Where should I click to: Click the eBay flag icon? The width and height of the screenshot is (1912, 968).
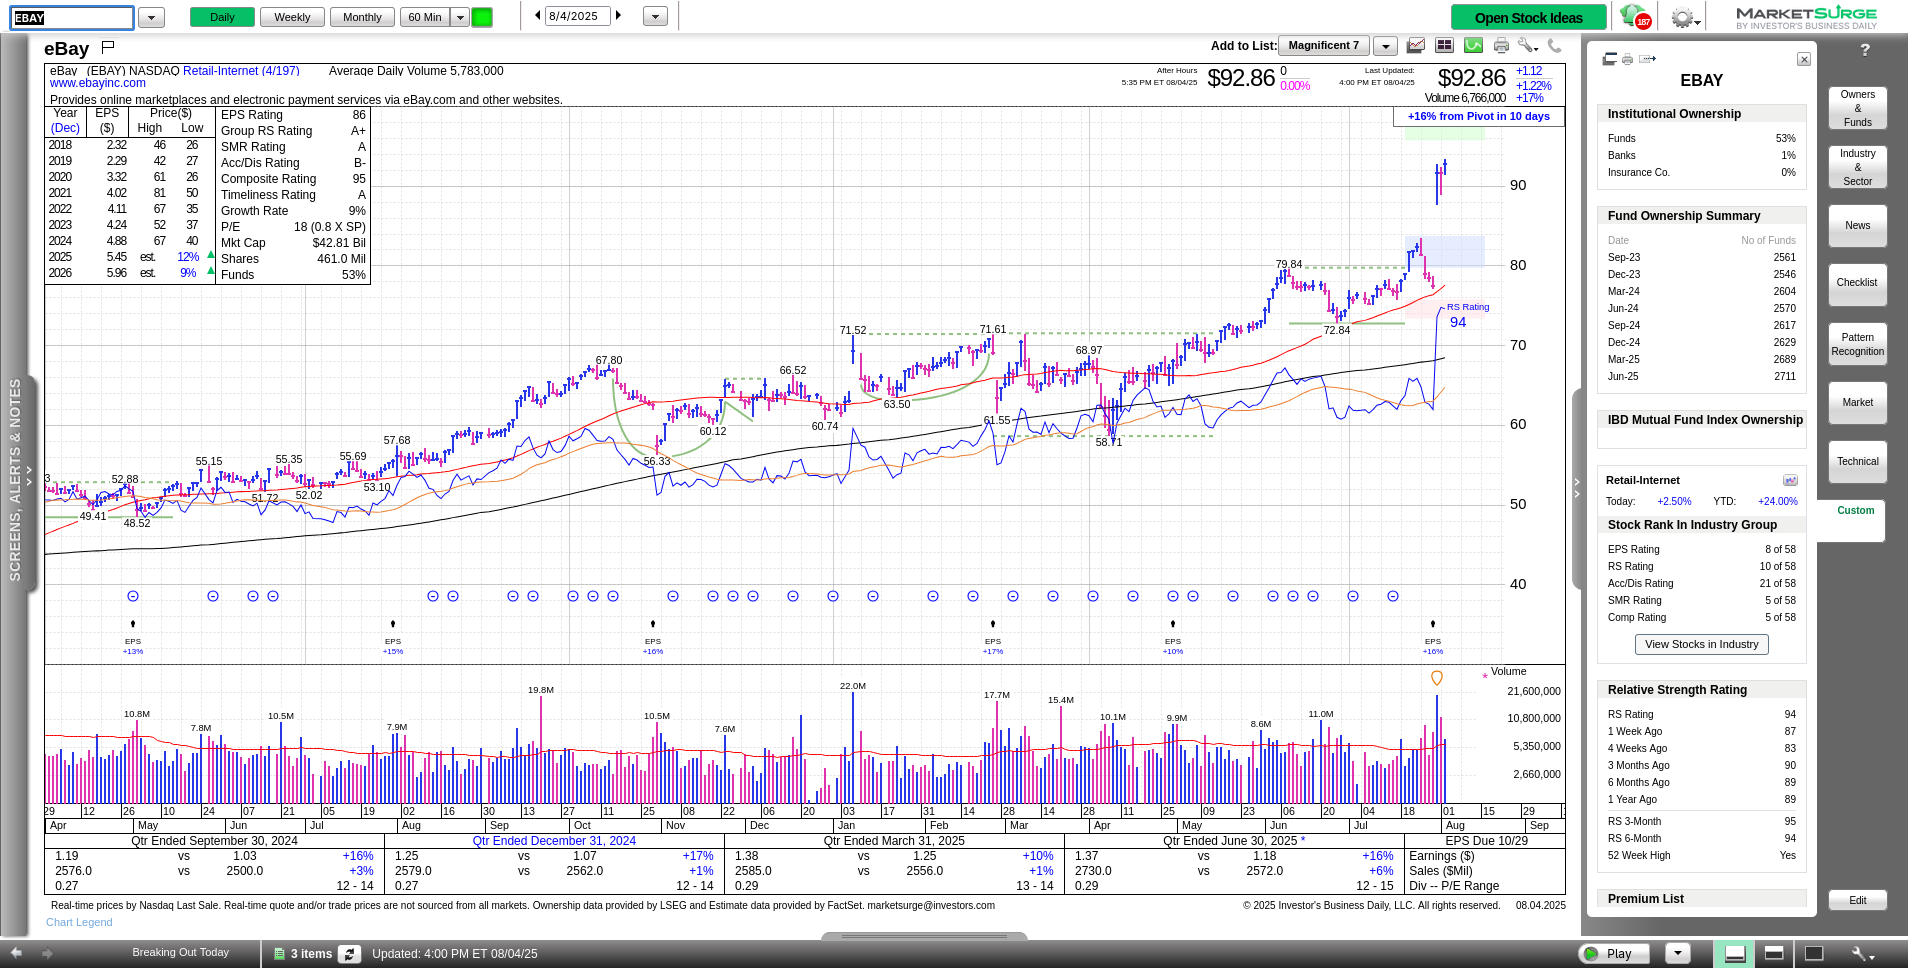tap(108, 47)
